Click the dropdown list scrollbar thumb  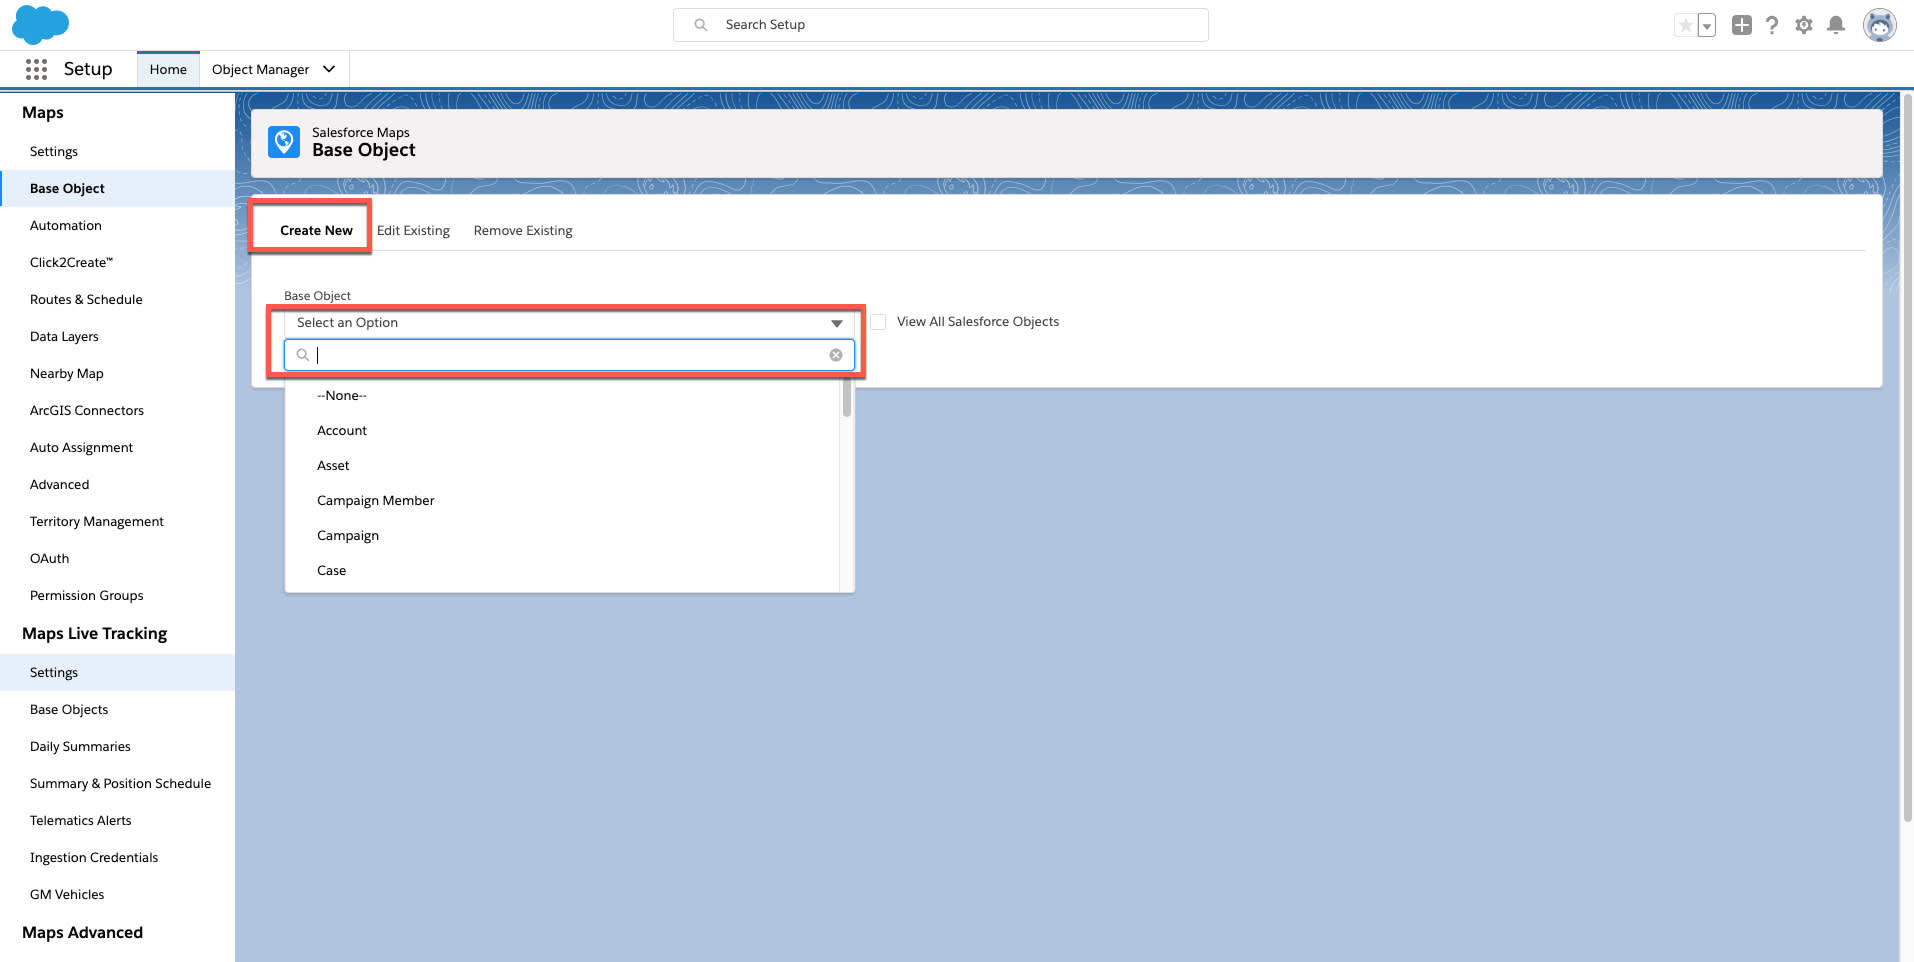847,398
